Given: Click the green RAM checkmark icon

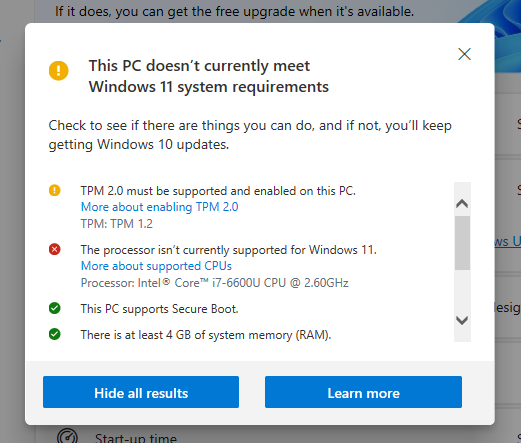Looking at the screenshot, I should click(x=55, y=334).
